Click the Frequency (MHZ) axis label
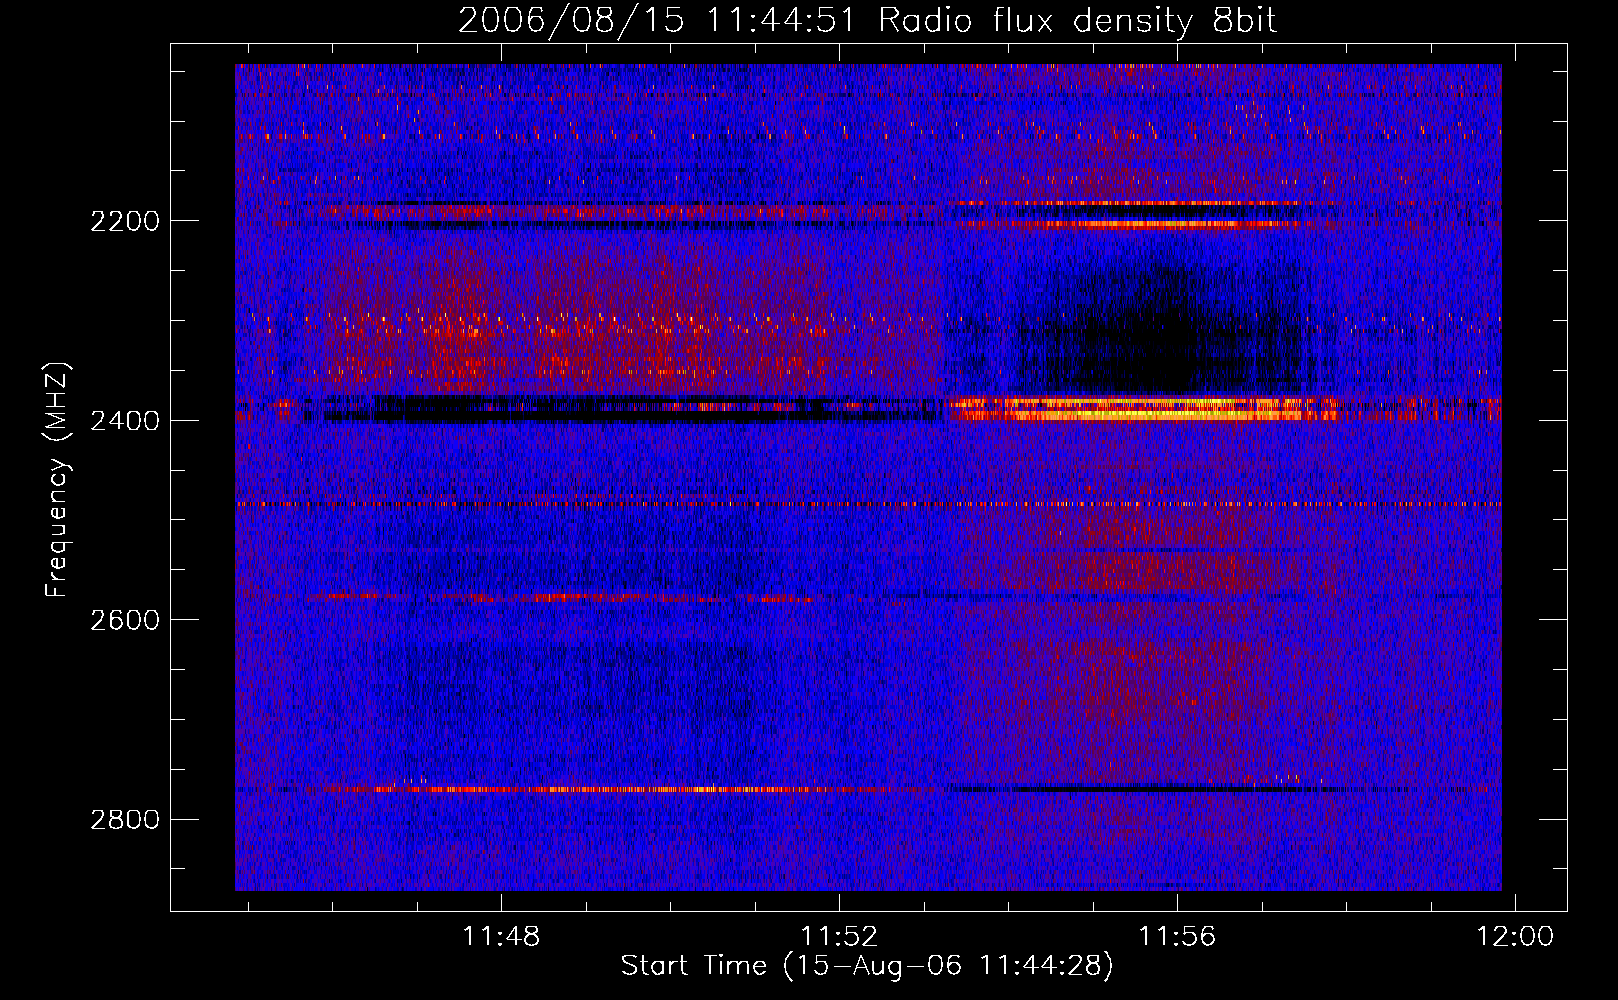The height and width of the screenshot is (1000, 1618). [x=57, y=480]
